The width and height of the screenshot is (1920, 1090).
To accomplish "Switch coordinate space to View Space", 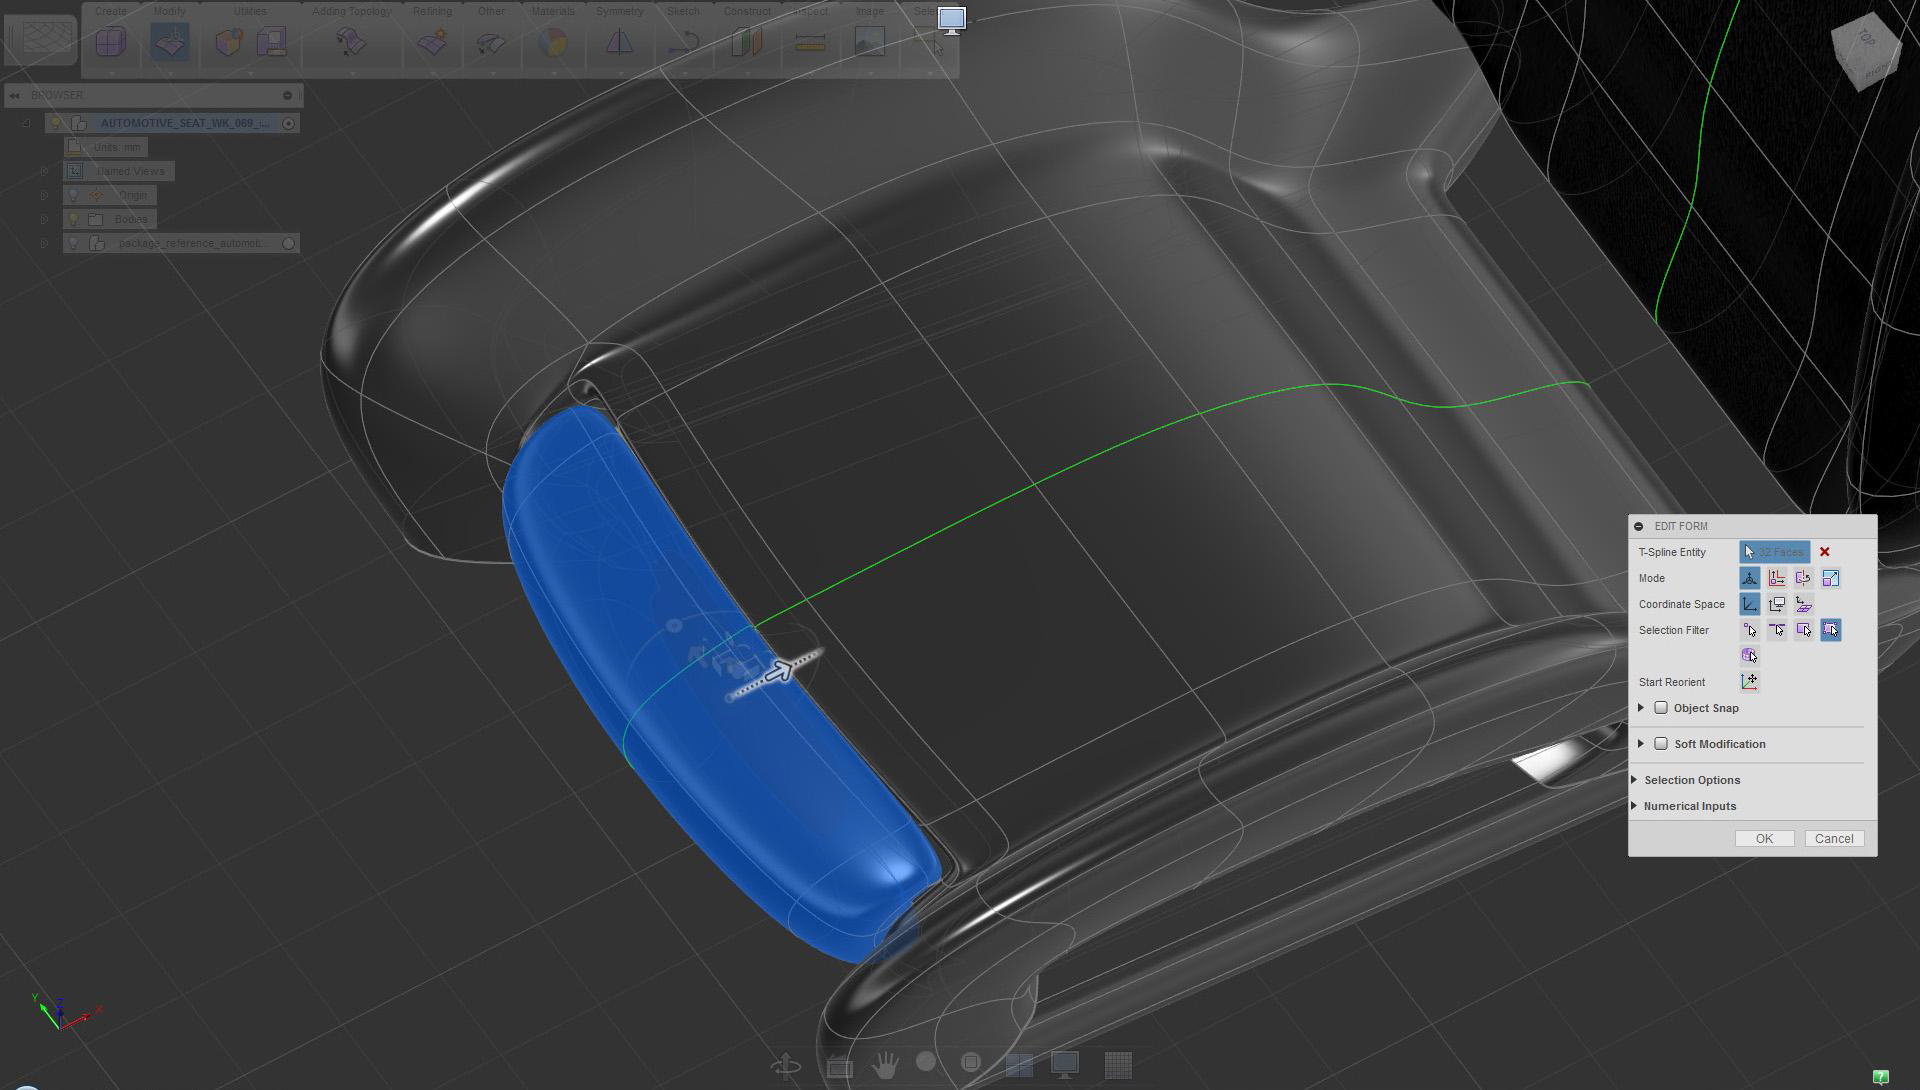I will click(1776, 604).
